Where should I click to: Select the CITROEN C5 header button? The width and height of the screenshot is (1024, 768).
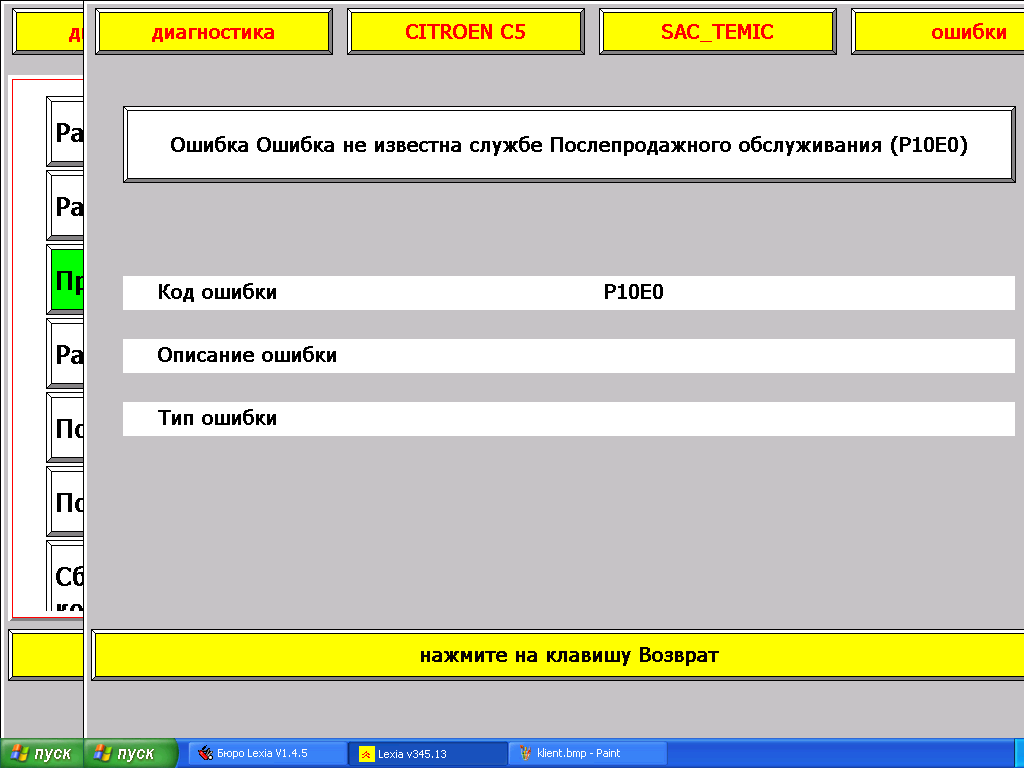pos(464,32)
